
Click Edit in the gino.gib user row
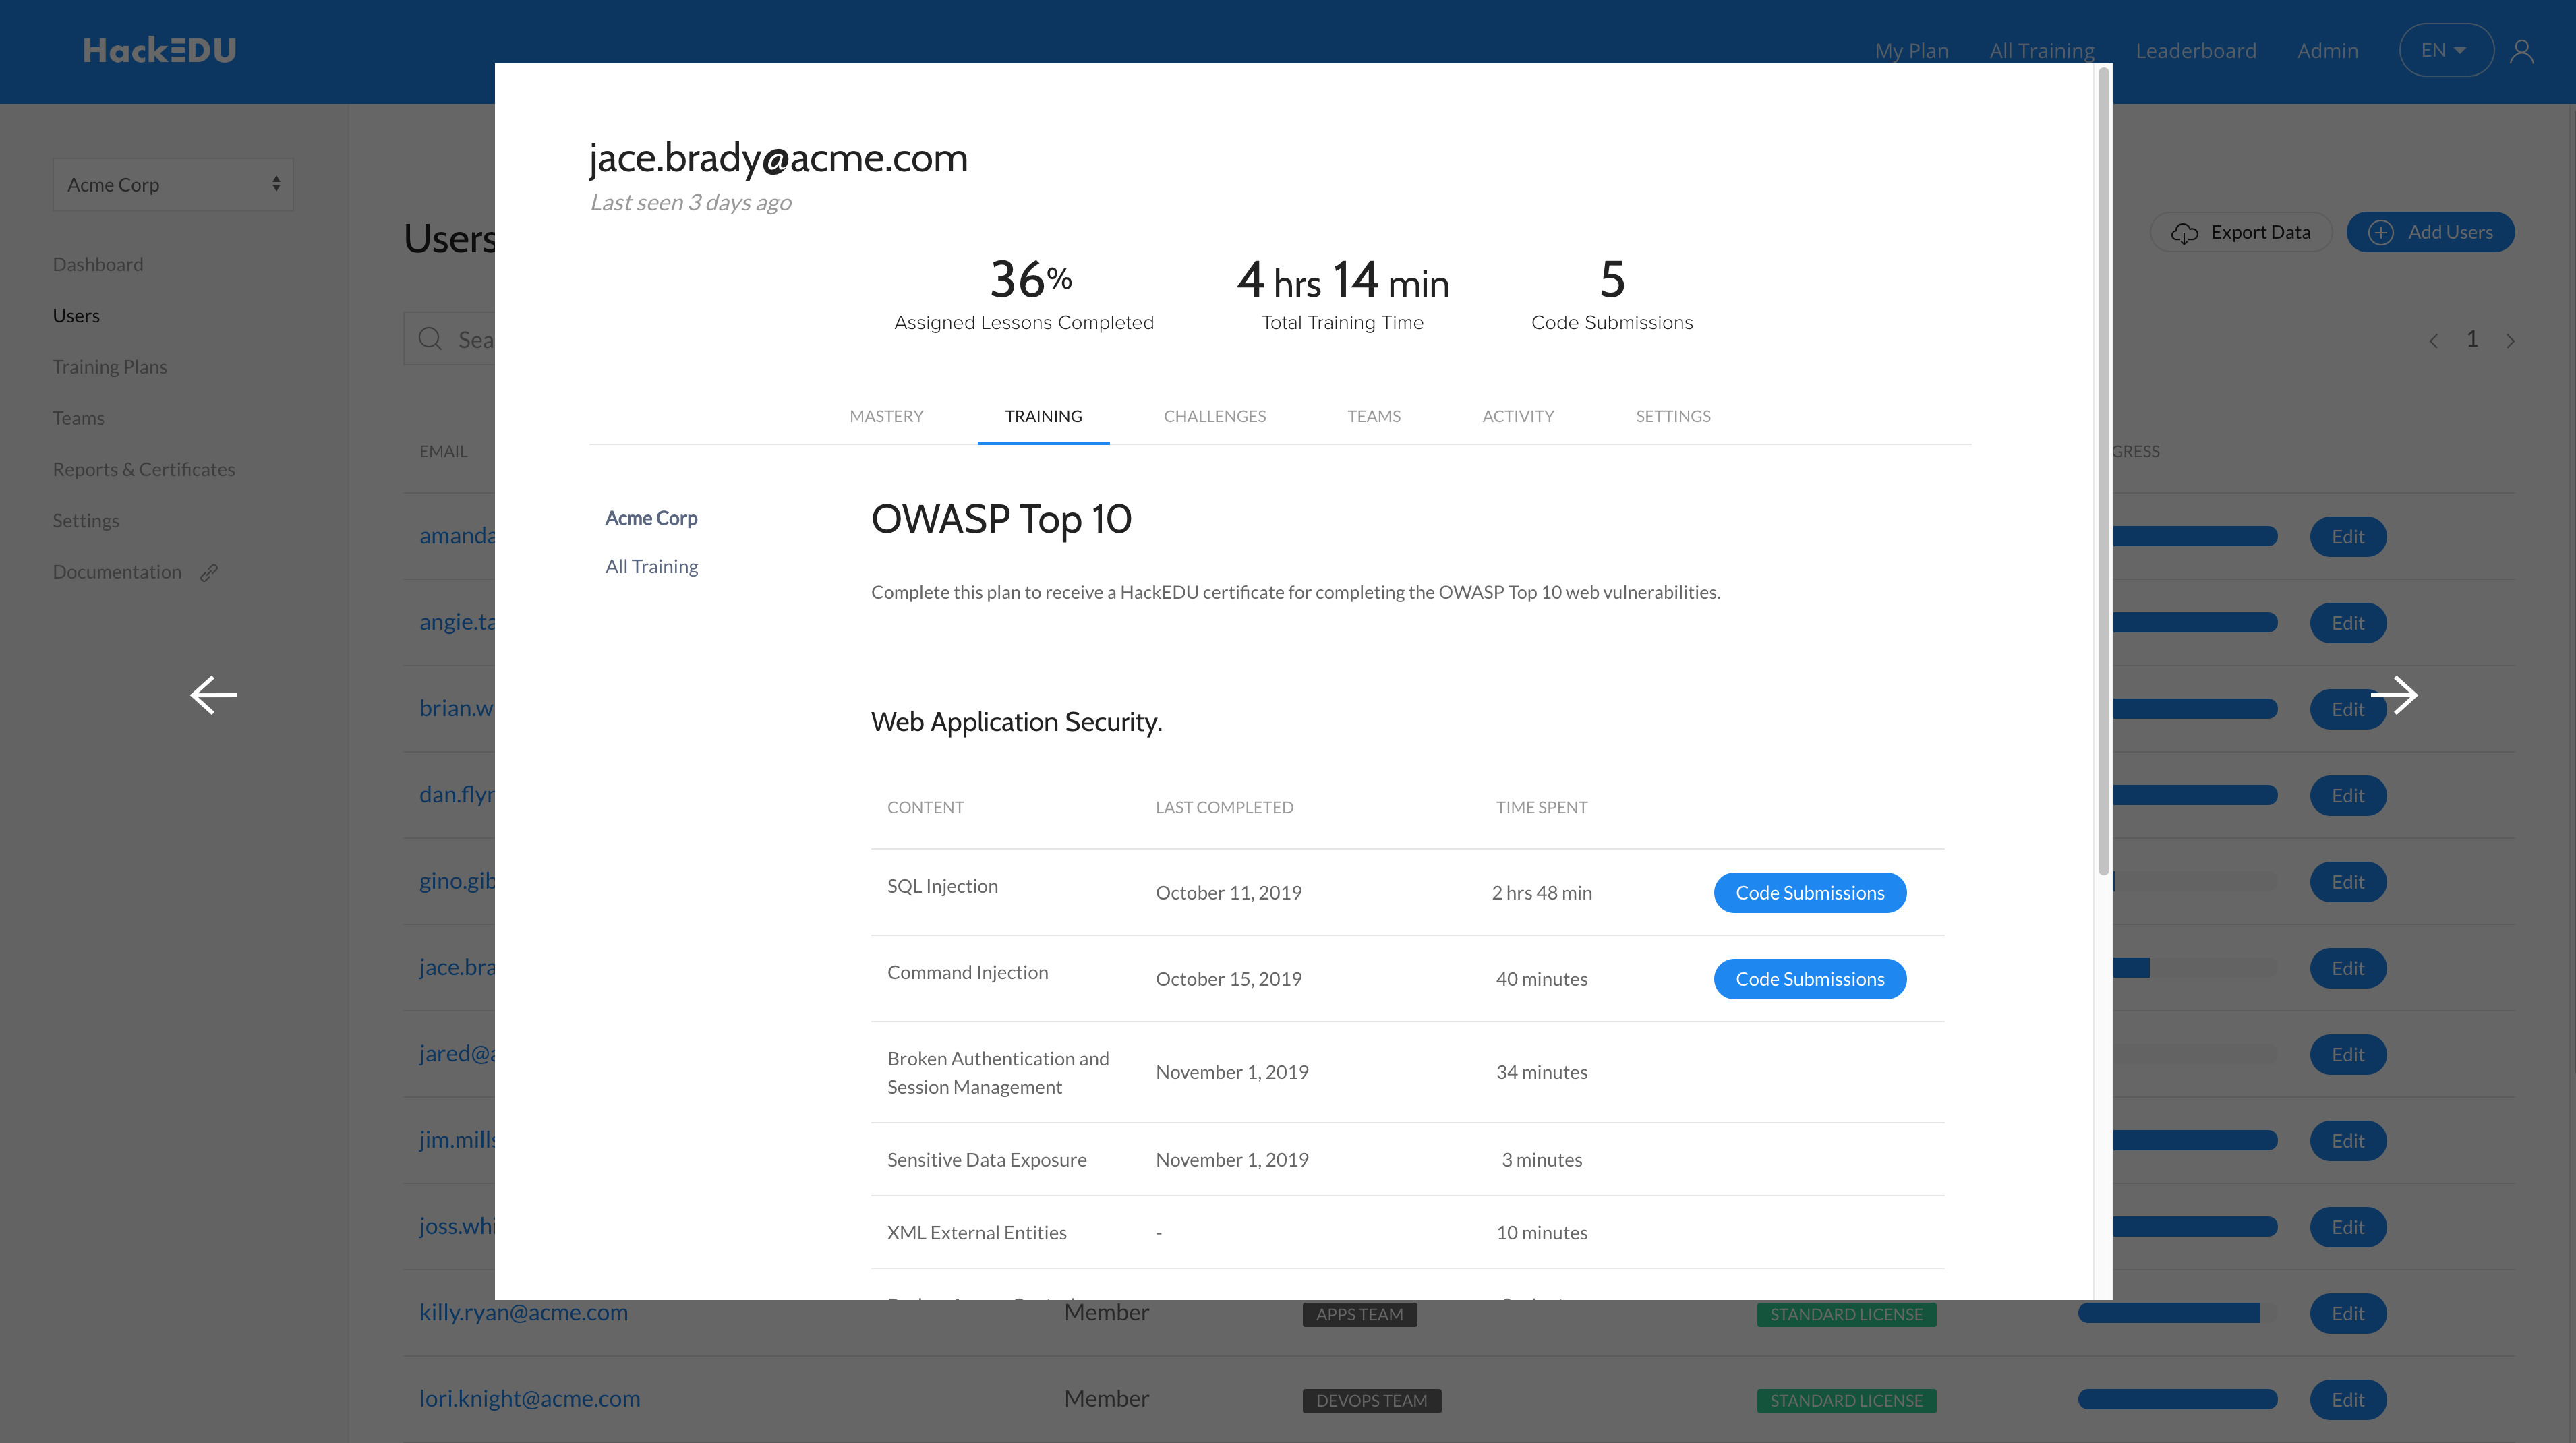point(2347,882)
